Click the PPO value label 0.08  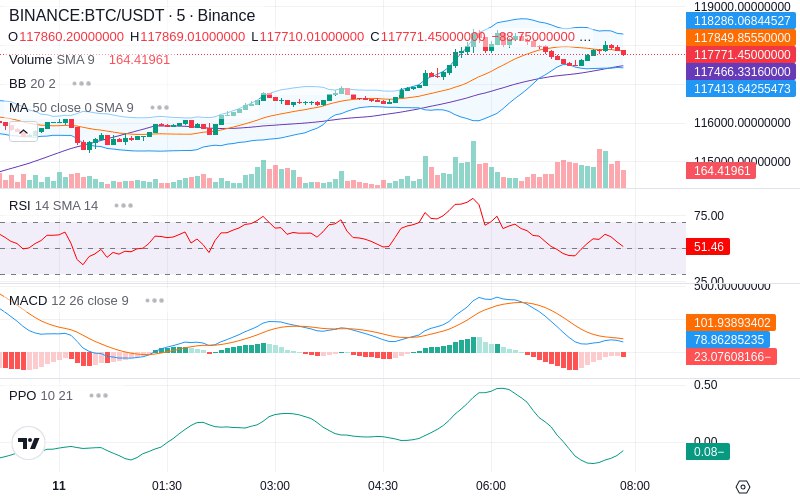[708, 452]
